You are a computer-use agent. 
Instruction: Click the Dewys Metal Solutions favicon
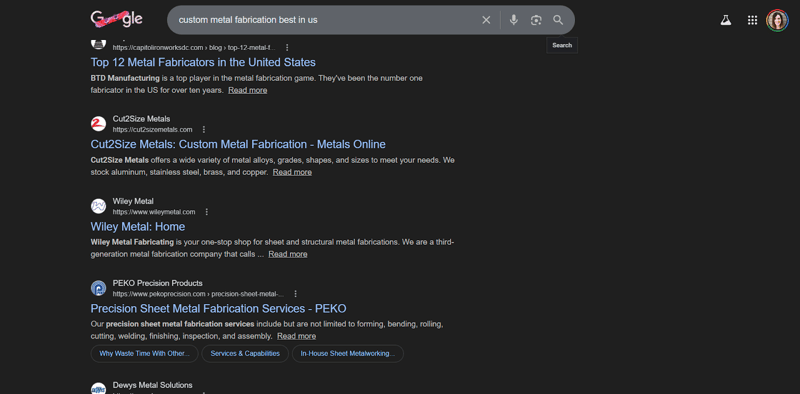coord(98,388)
